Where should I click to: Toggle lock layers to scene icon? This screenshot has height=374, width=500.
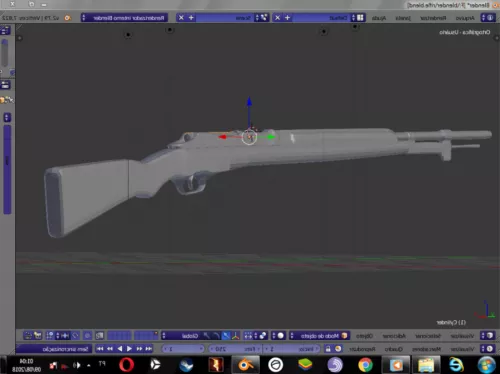click(99, 336)
